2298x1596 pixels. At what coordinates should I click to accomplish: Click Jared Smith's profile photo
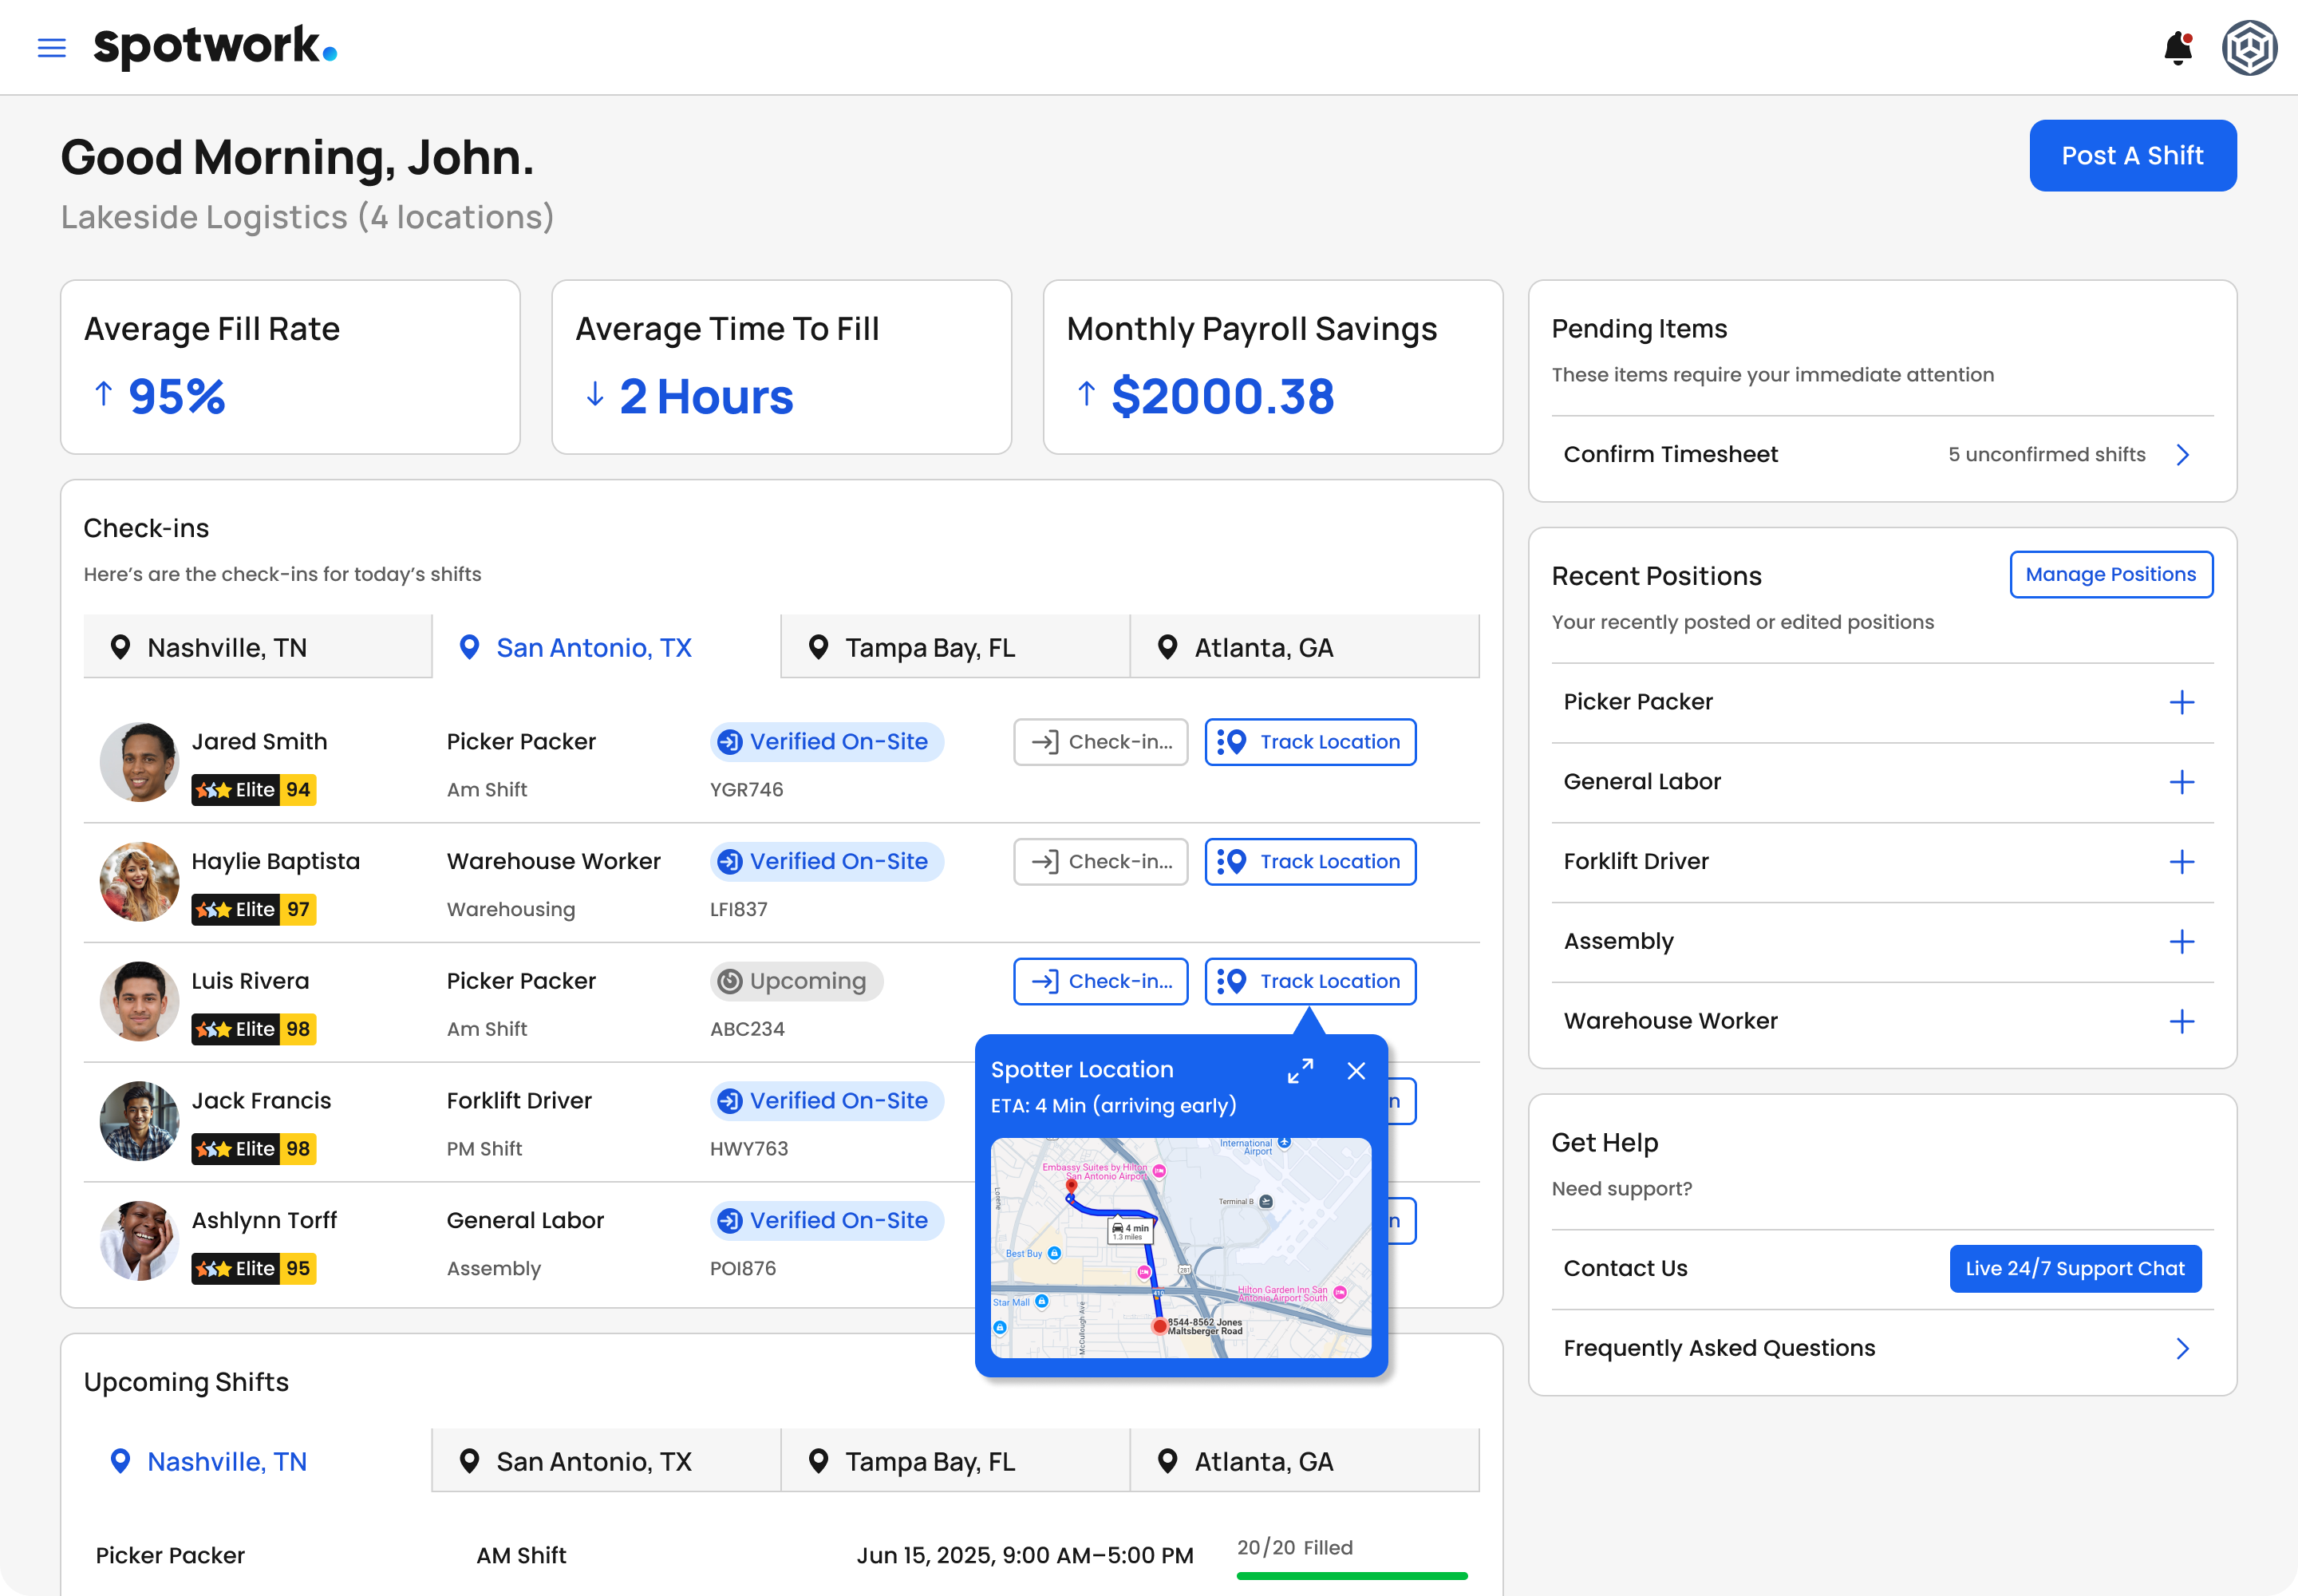(x=139, y=762)
